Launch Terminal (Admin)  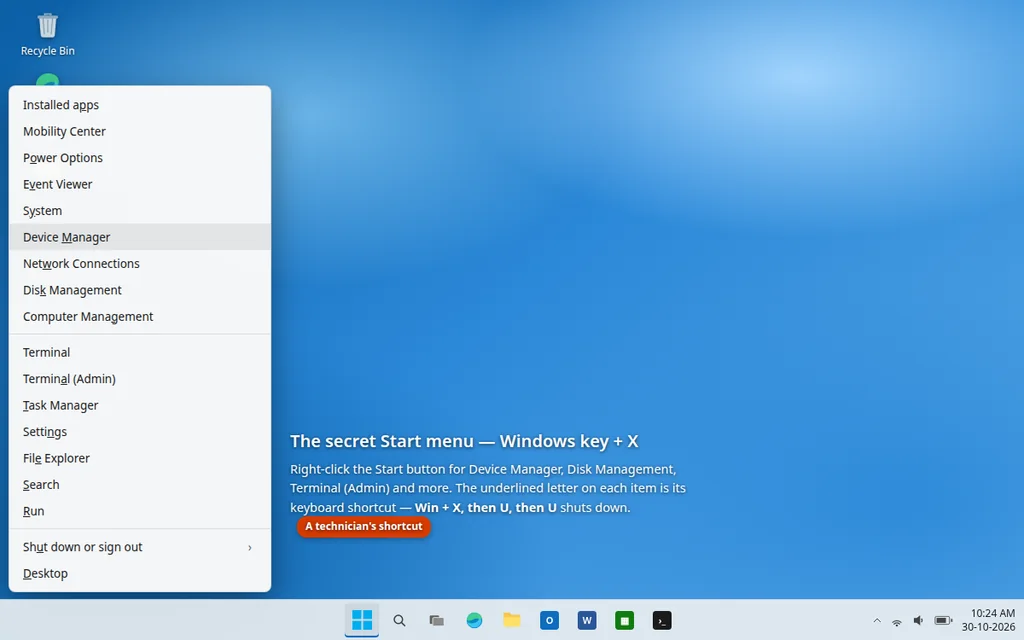click(140, 379)
